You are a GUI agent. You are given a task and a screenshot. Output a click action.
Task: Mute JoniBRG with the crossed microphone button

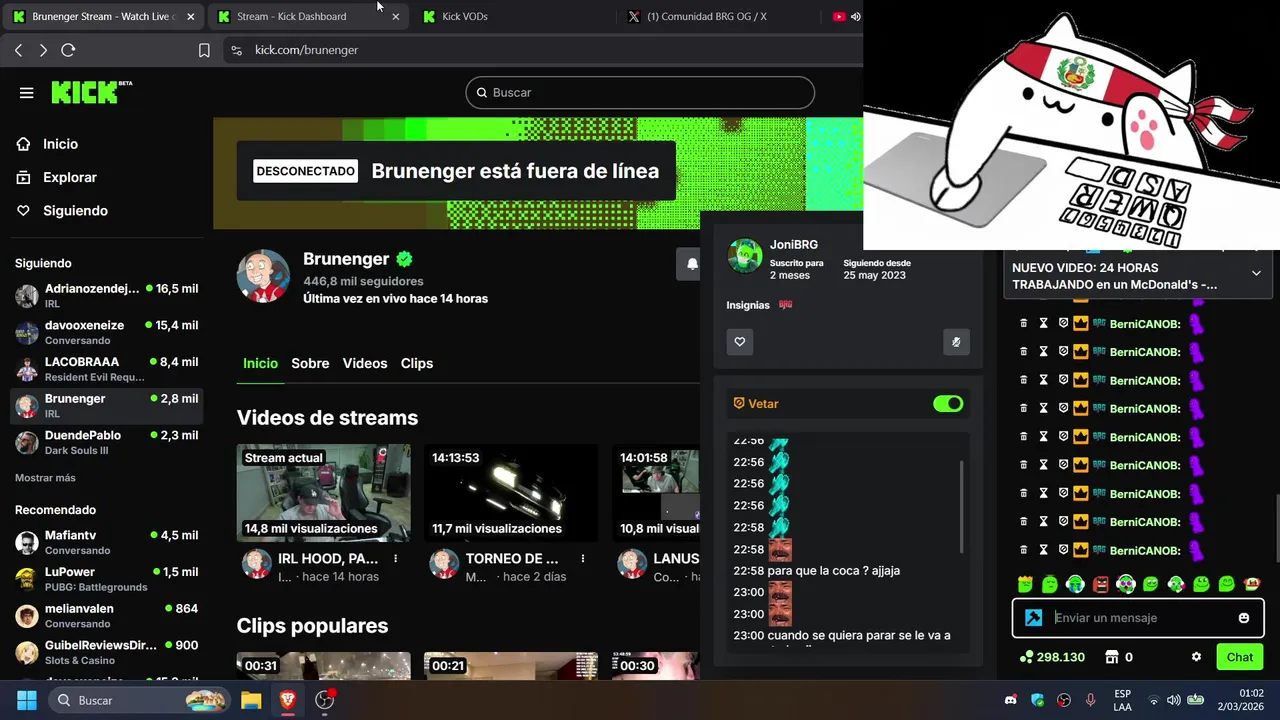tap(956, 342)
